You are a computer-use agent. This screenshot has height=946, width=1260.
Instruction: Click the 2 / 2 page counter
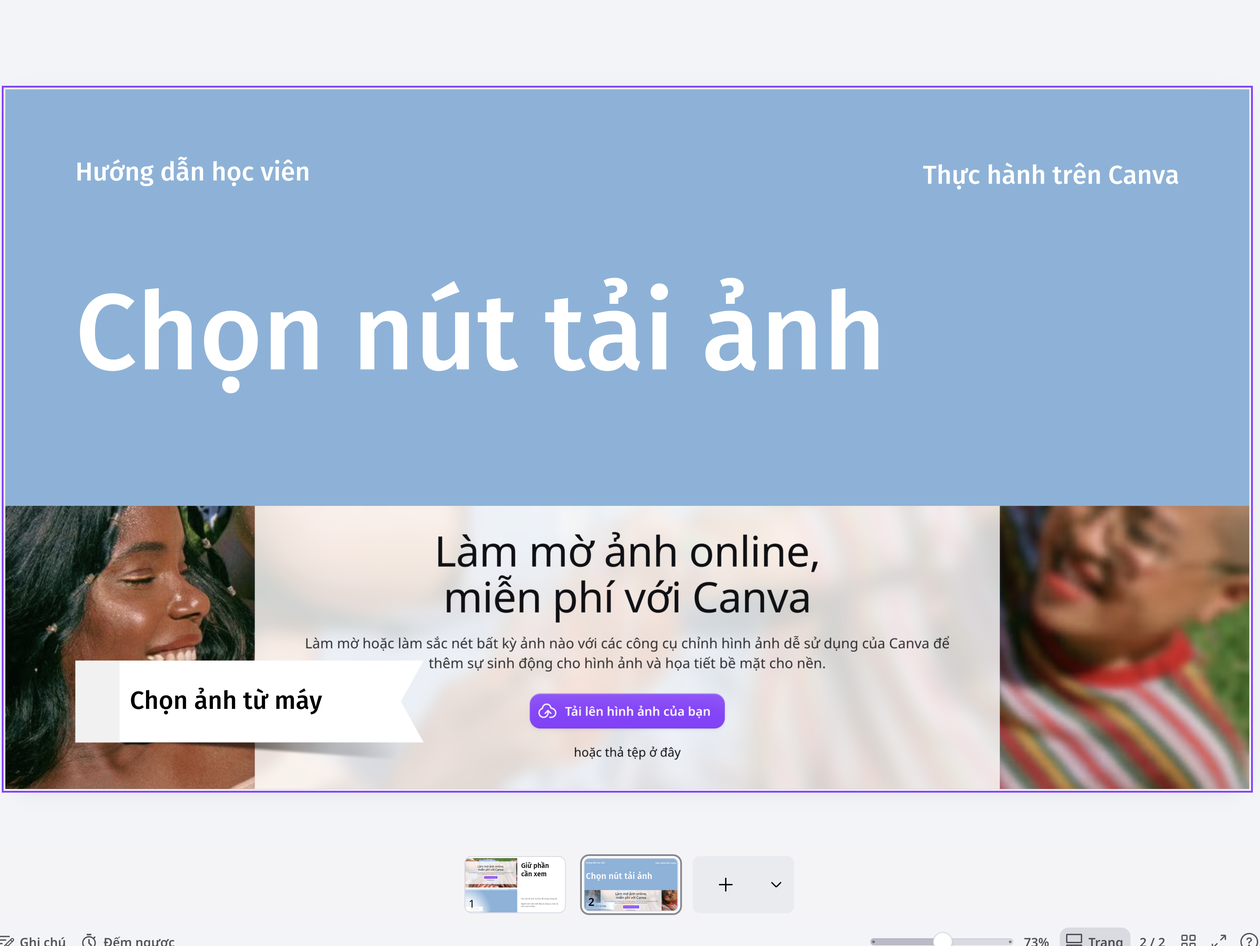(x=1152, y=941)
